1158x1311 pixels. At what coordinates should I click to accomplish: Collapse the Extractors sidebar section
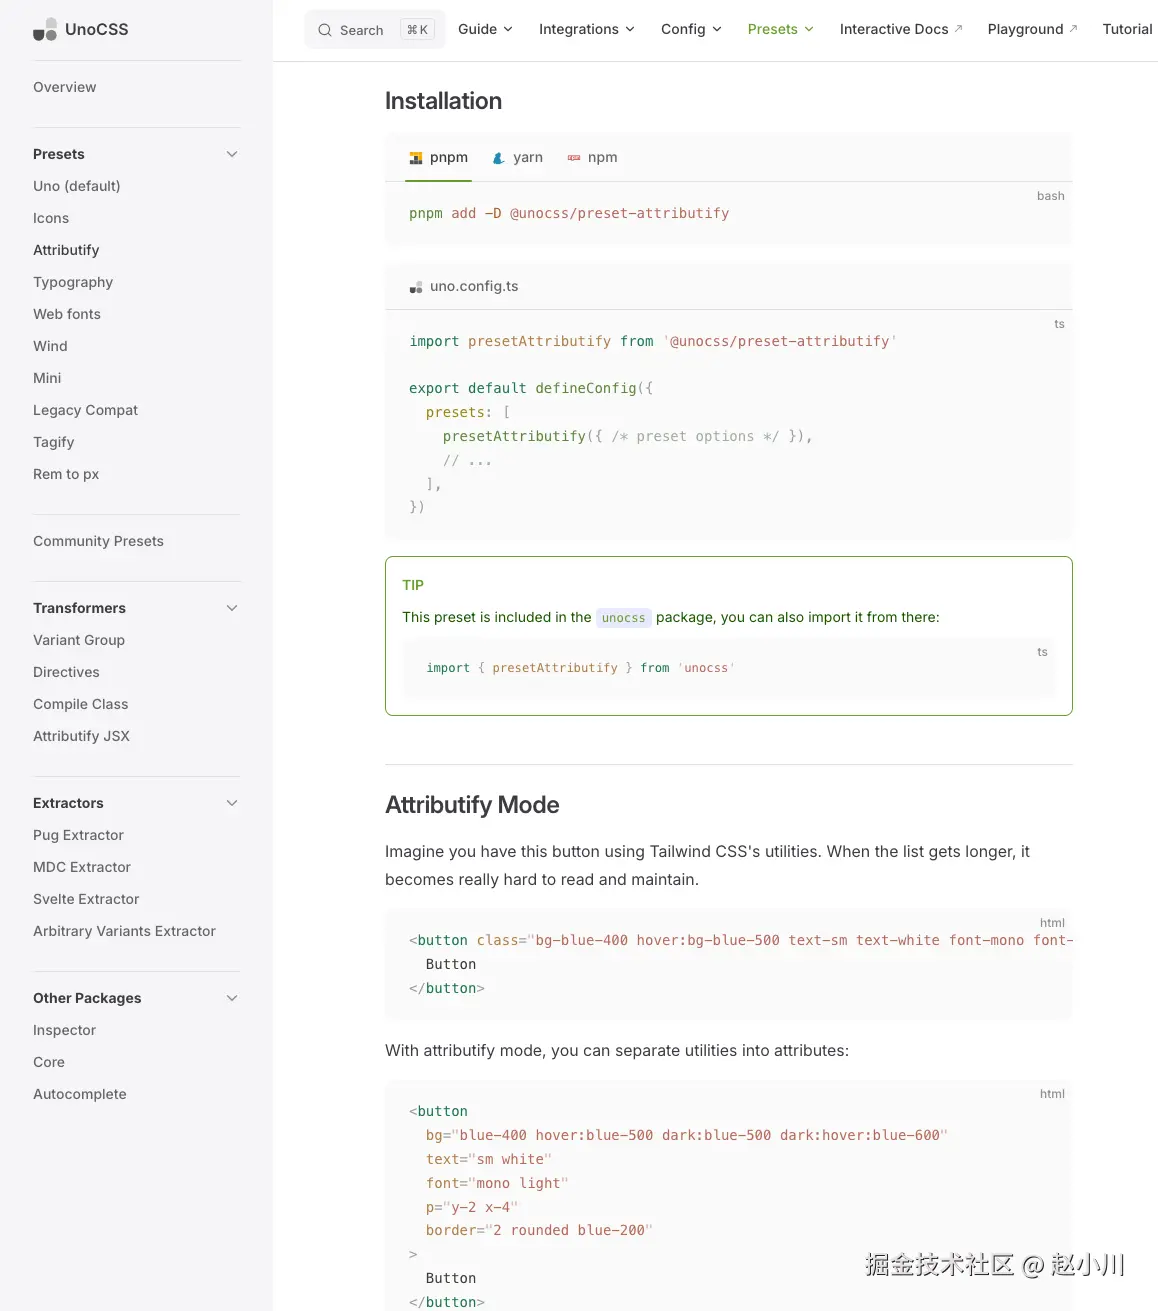(x=232, y=803)
